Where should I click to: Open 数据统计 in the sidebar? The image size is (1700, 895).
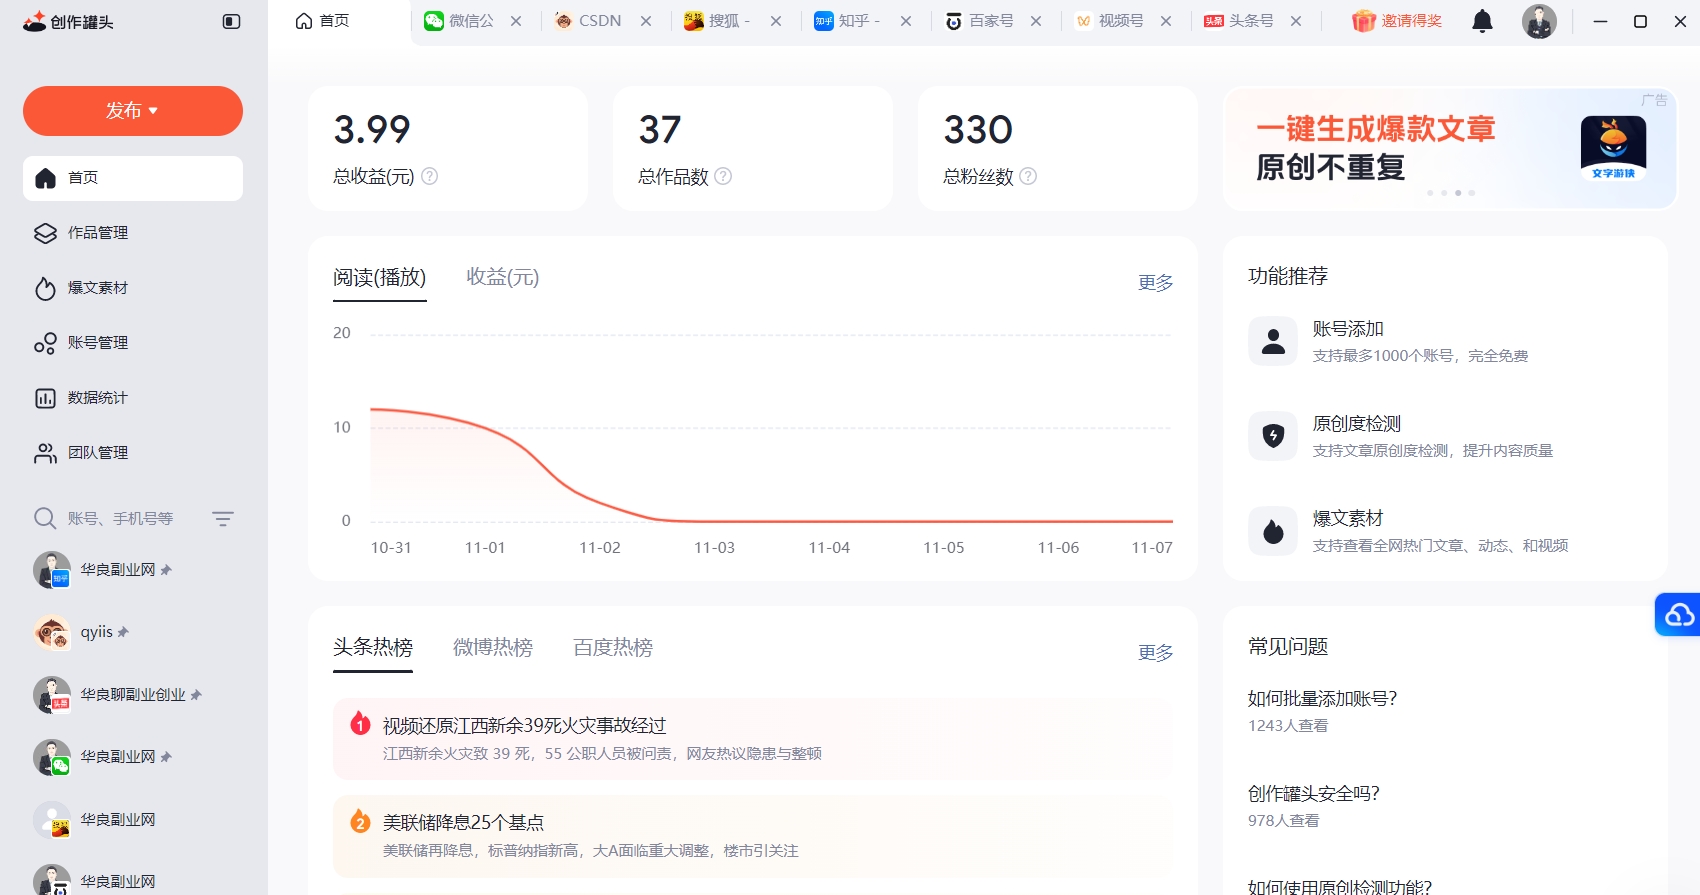(x=133, y=398)
